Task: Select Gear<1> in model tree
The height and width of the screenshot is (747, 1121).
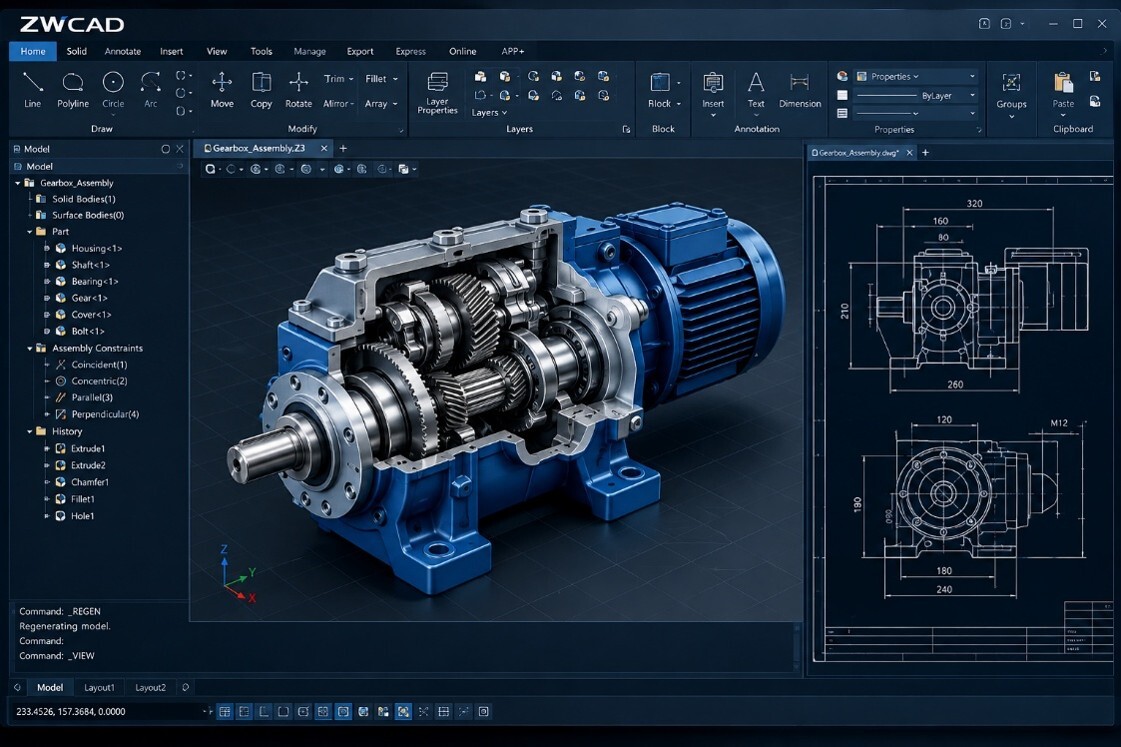Action: pos(89,298)
